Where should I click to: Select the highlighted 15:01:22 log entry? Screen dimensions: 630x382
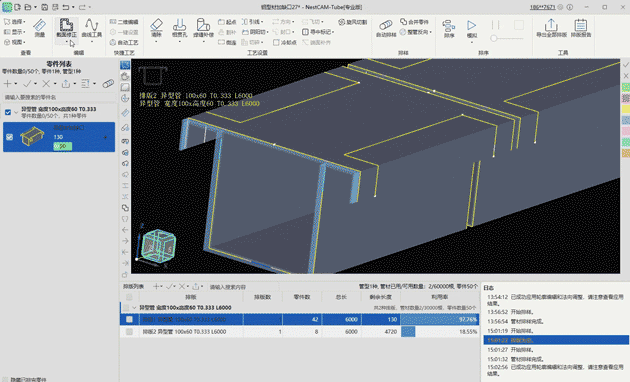556,340
